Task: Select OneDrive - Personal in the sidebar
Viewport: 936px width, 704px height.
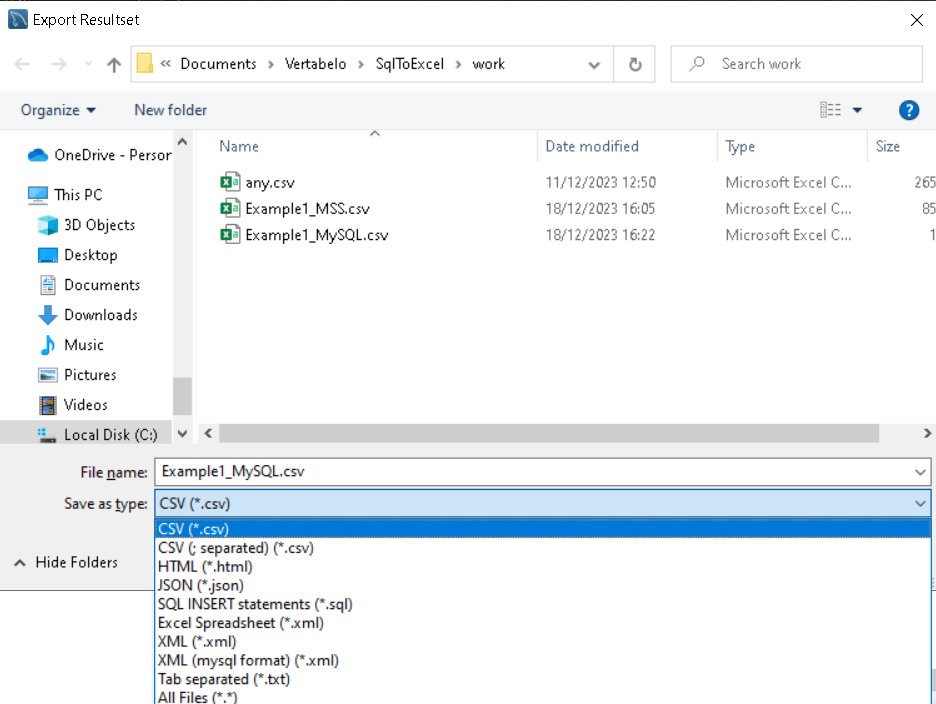Action: [100, 155]
